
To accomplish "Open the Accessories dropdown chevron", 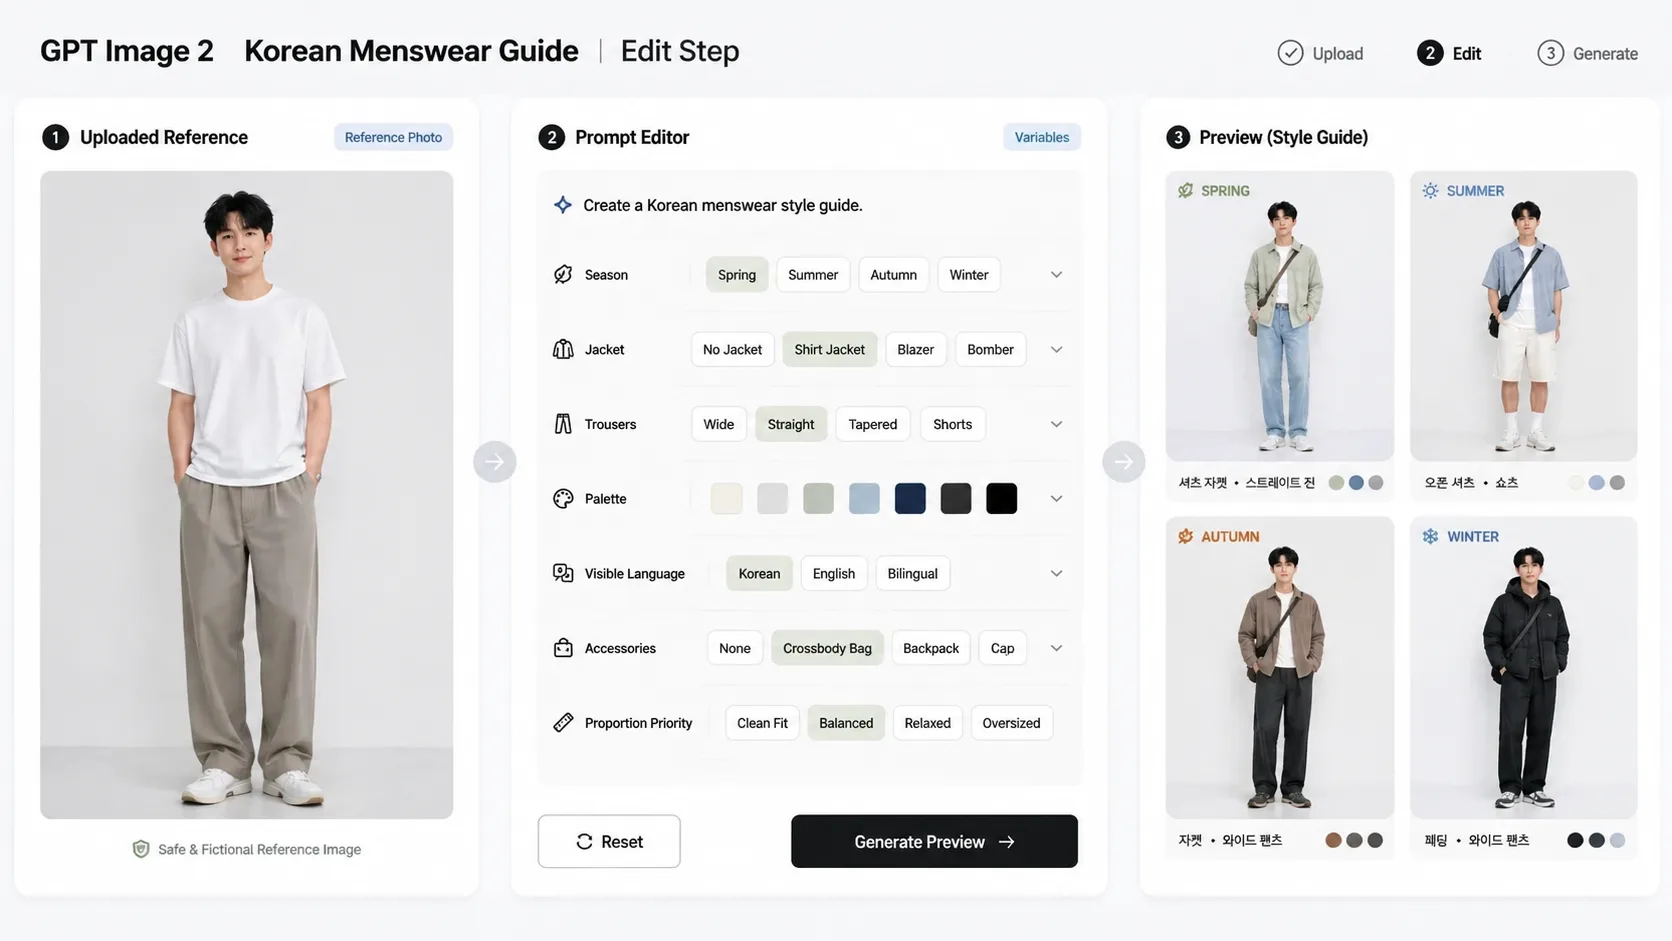I will (x=1056, y=646).
